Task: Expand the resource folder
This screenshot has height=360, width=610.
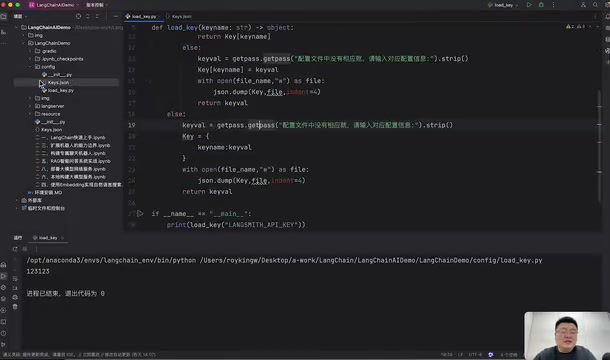Action: coord(30,114)
